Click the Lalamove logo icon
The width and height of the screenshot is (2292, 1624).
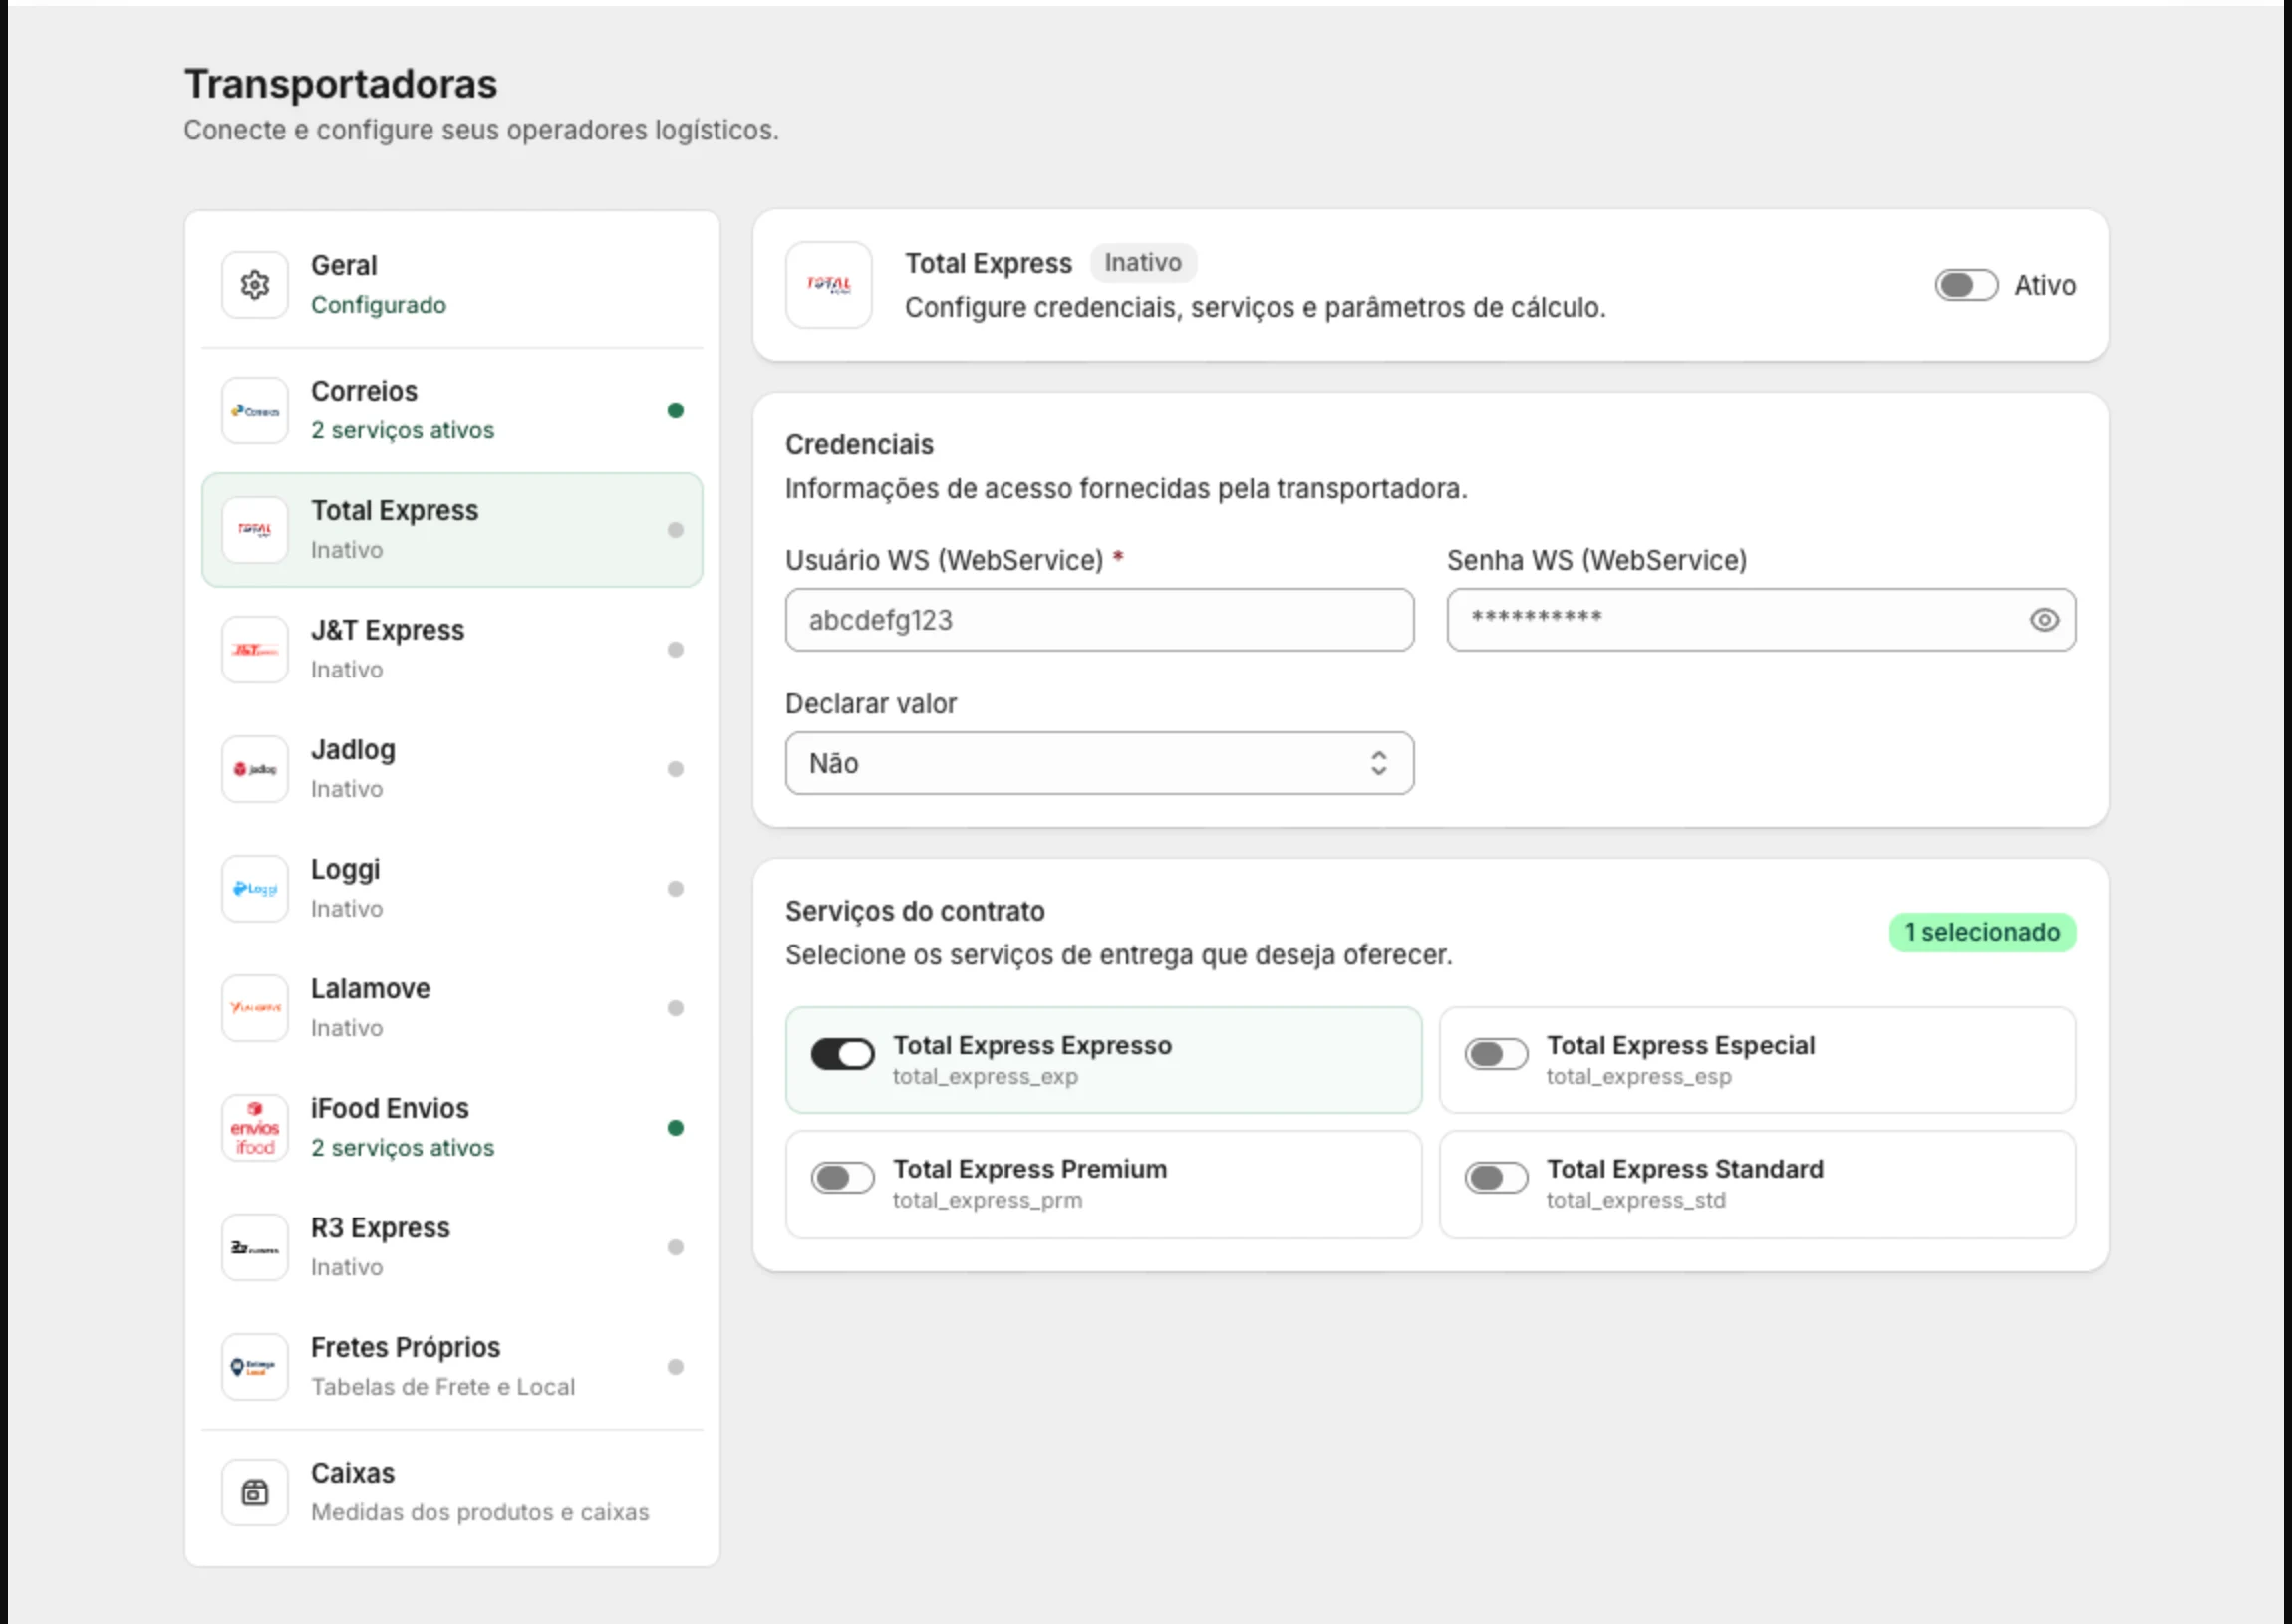pyautogui.click(x=255, y=1008)
